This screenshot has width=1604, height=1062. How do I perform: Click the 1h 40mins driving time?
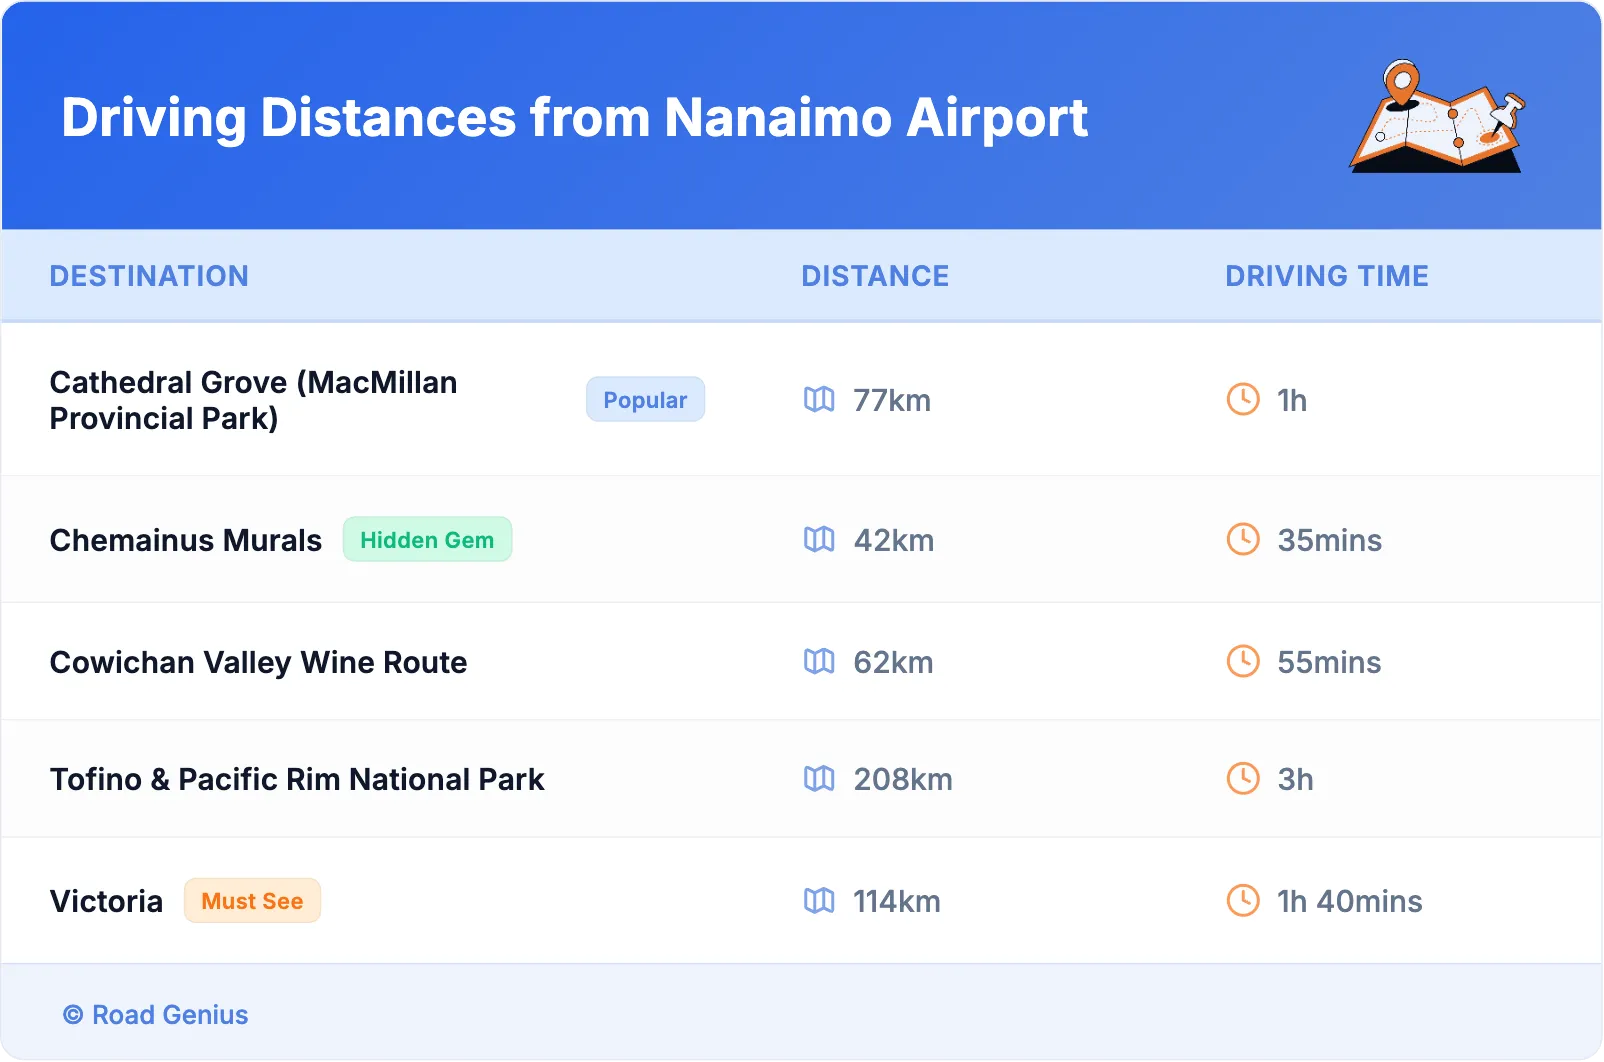1350,901
